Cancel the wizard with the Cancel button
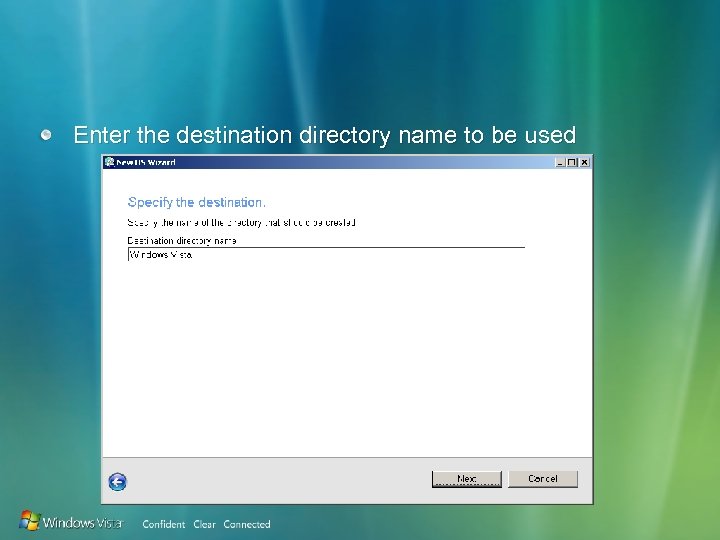720x540 pixels. [x=543, y=479]
